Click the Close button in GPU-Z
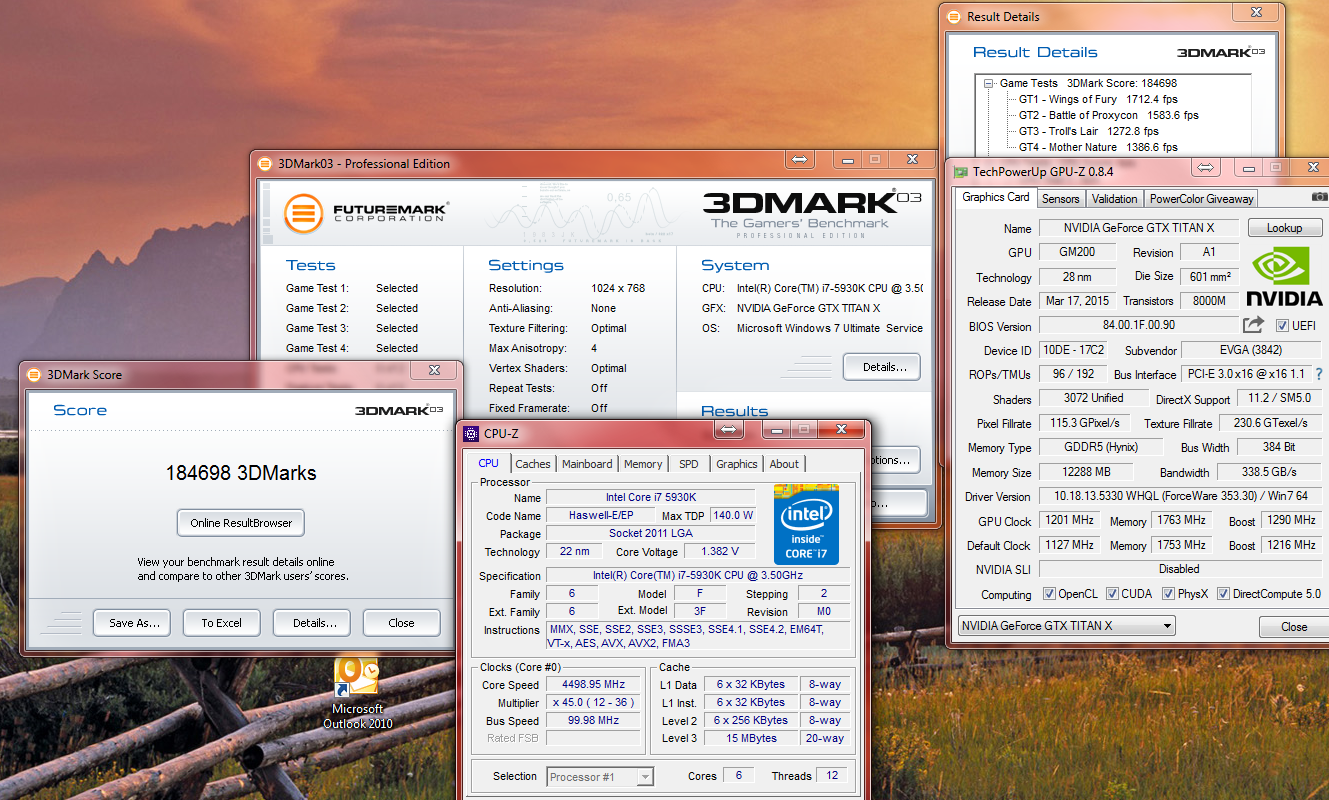The width and height of the screenshot is (1329, 800). click(1294, 627)
